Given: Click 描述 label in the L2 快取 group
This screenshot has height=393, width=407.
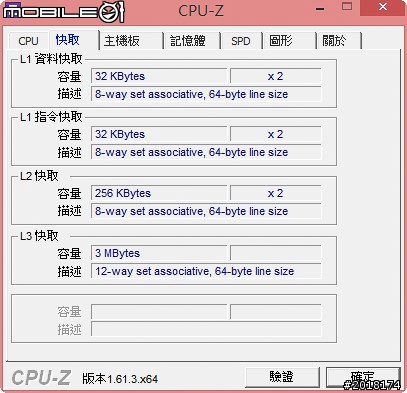Looking at the screenshot, I should click(69, 211).
